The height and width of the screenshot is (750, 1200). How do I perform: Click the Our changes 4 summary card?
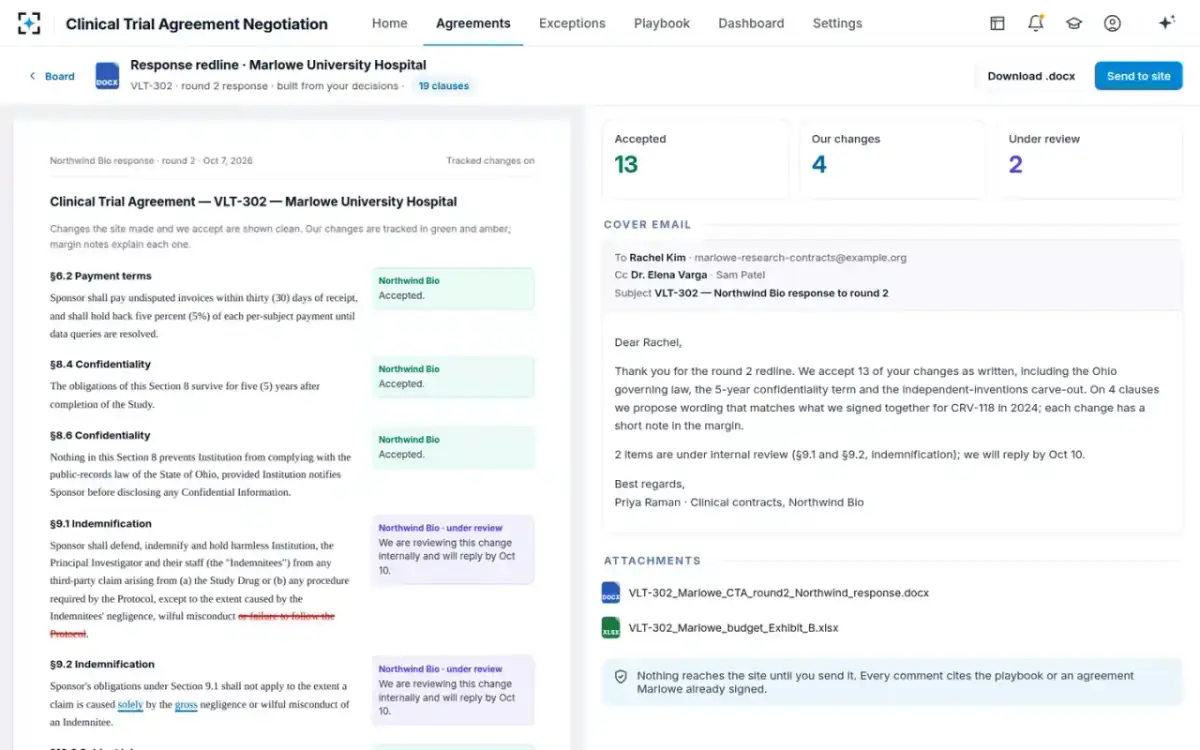[891, 159]
